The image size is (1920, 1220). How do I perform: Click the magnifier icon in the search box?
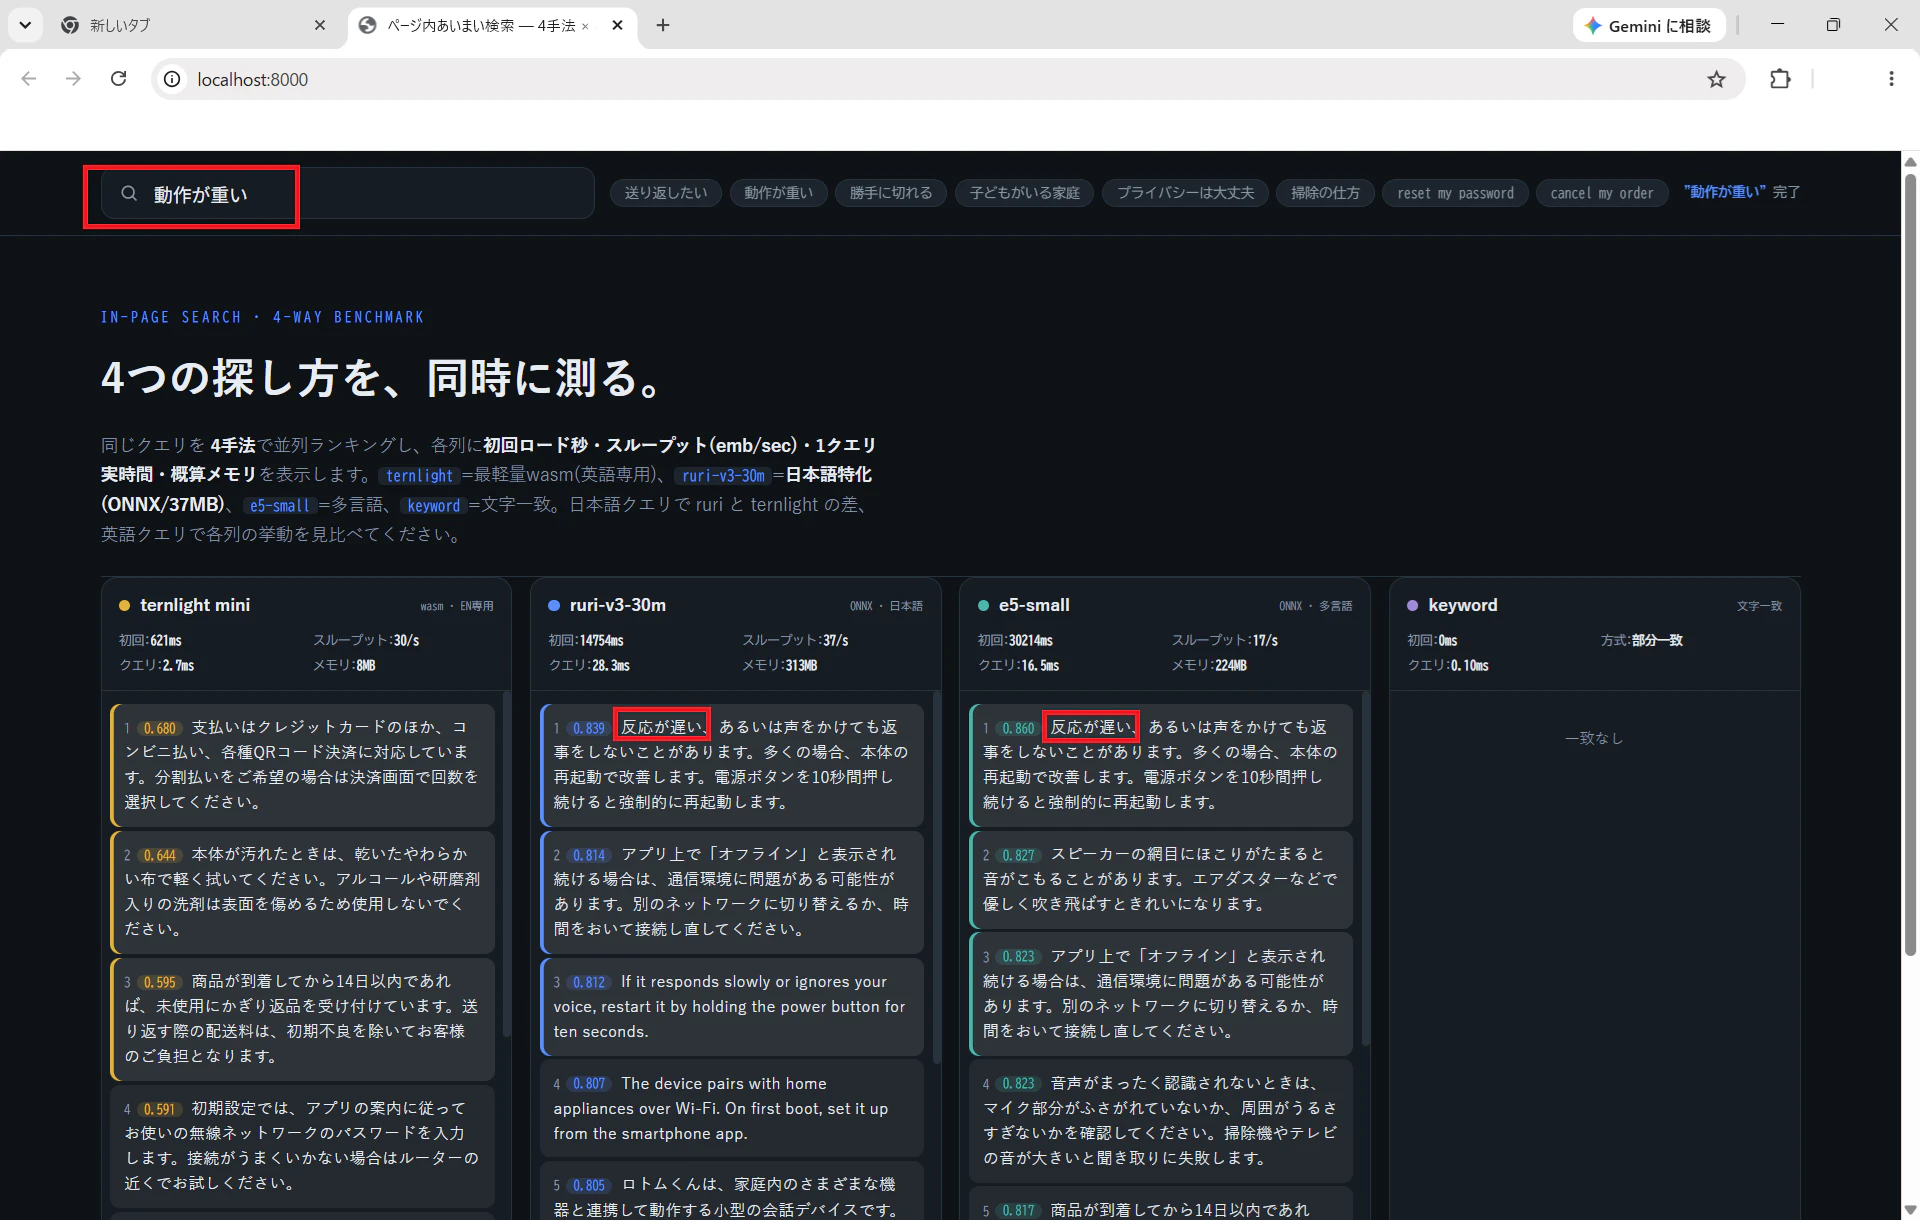[x=129, y=194]
